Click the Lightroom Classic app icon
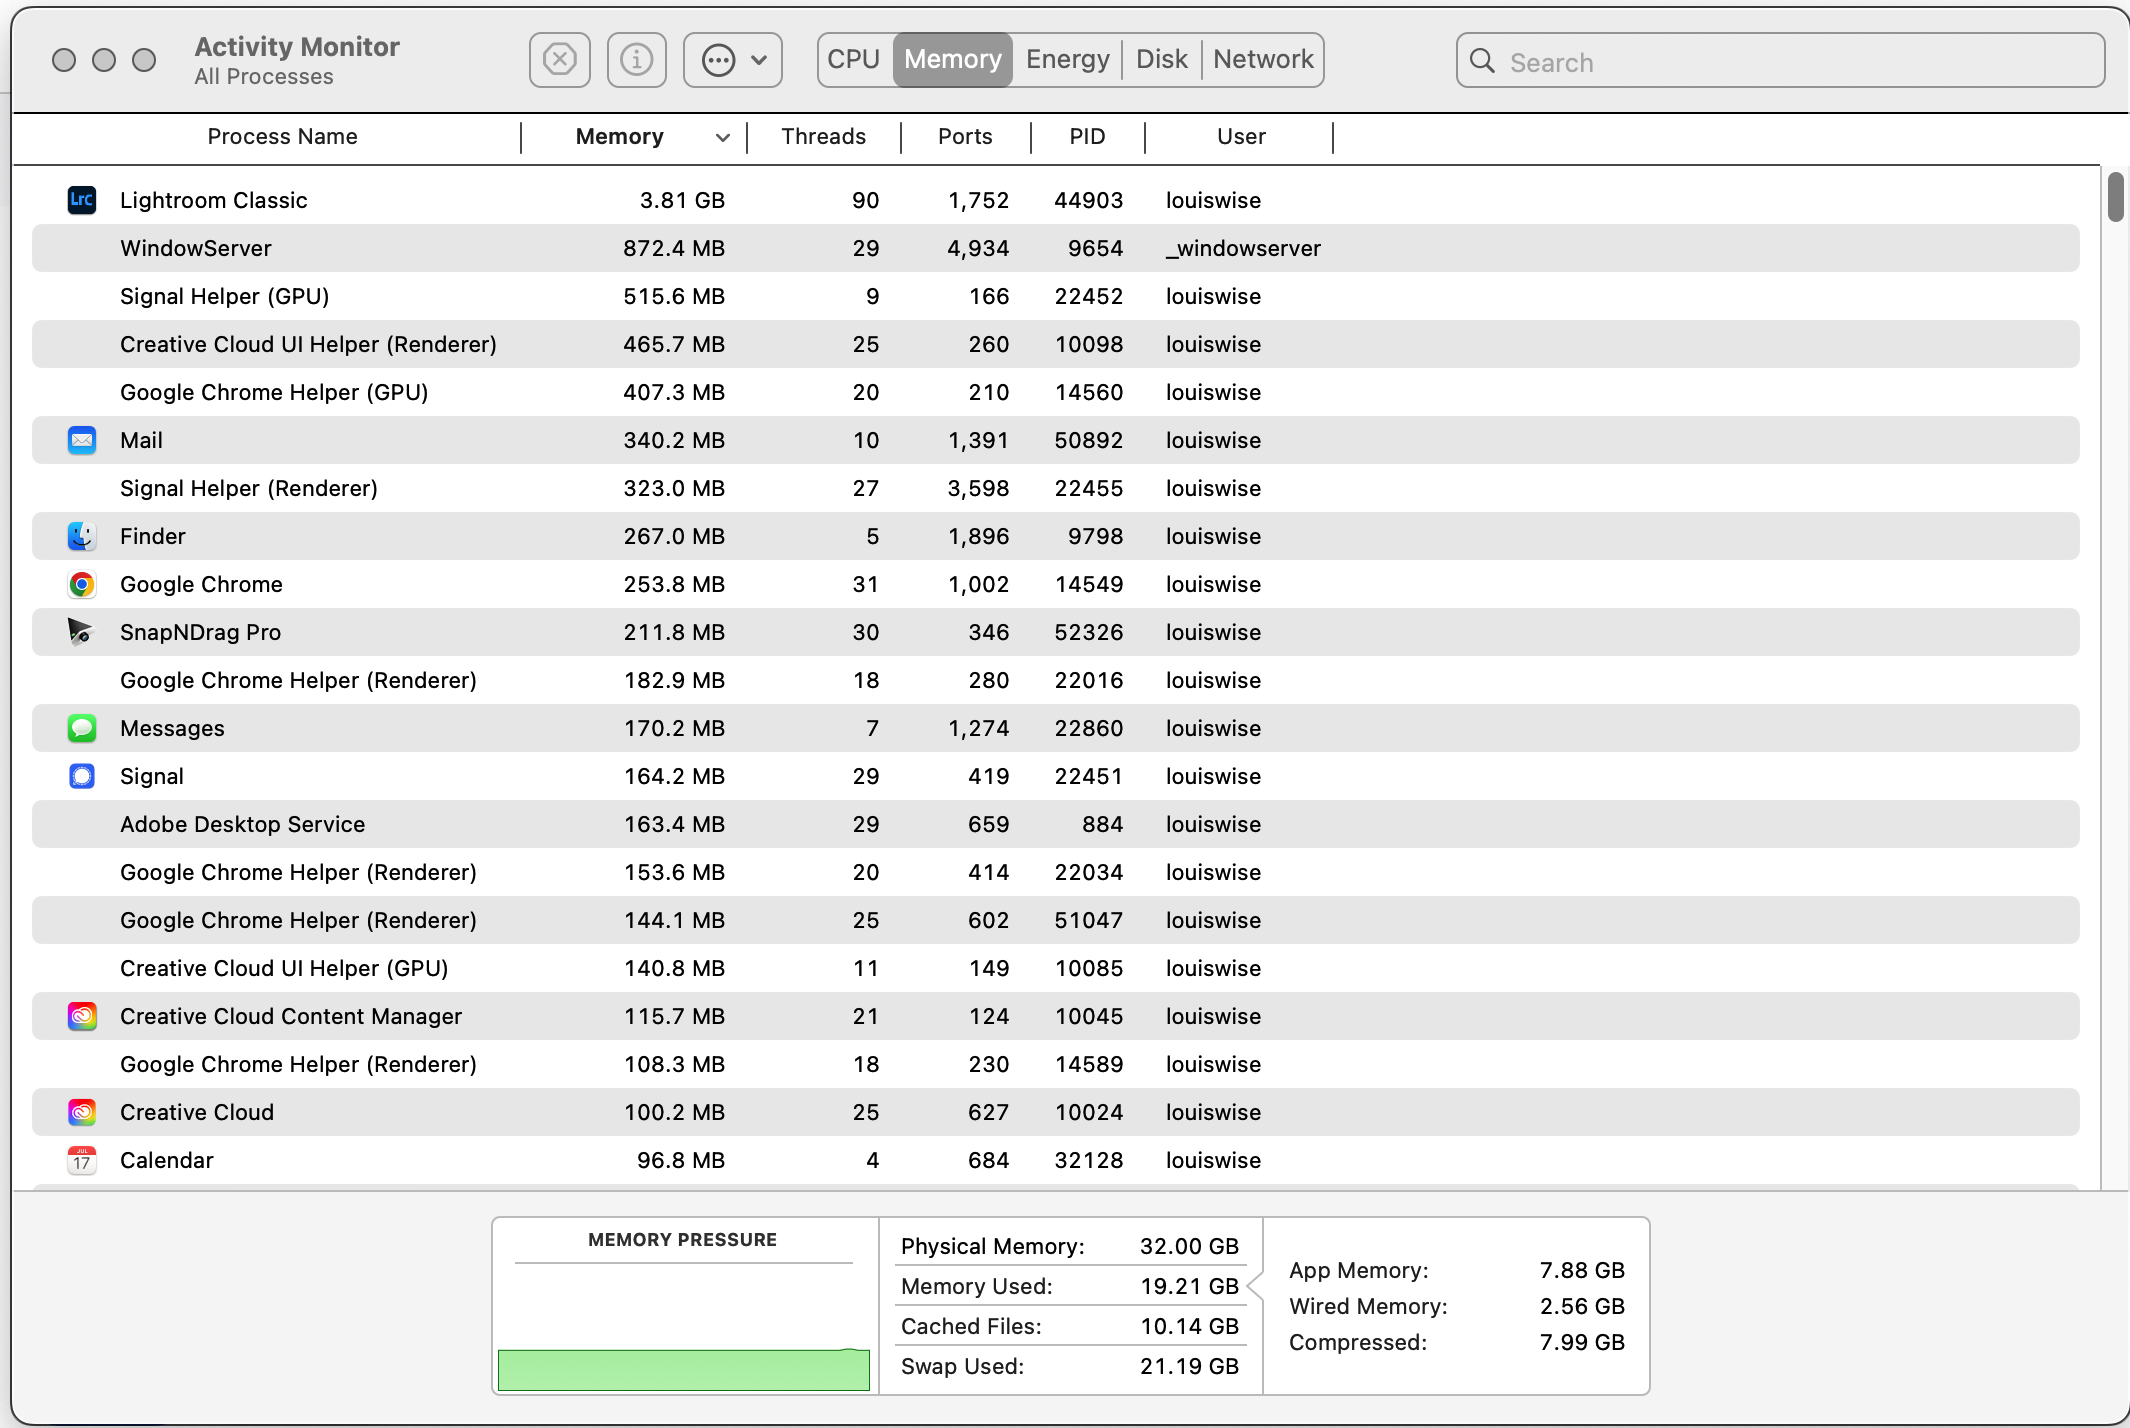Image resolution: width=2130 pixels, height=1428 pixels. click(x=81, y=199)
